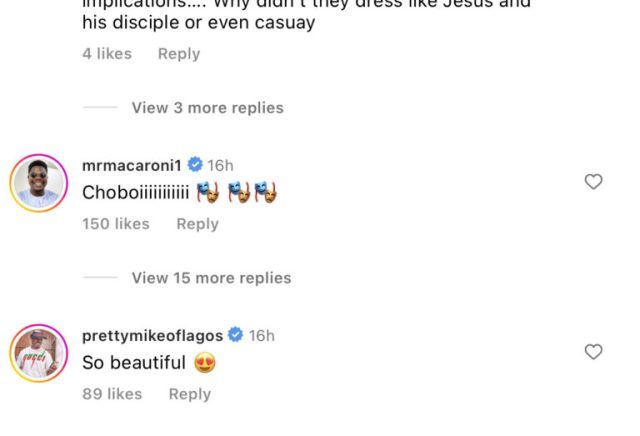
Task: Reply to the Choboiiii comment
Action: click(197, 224)
